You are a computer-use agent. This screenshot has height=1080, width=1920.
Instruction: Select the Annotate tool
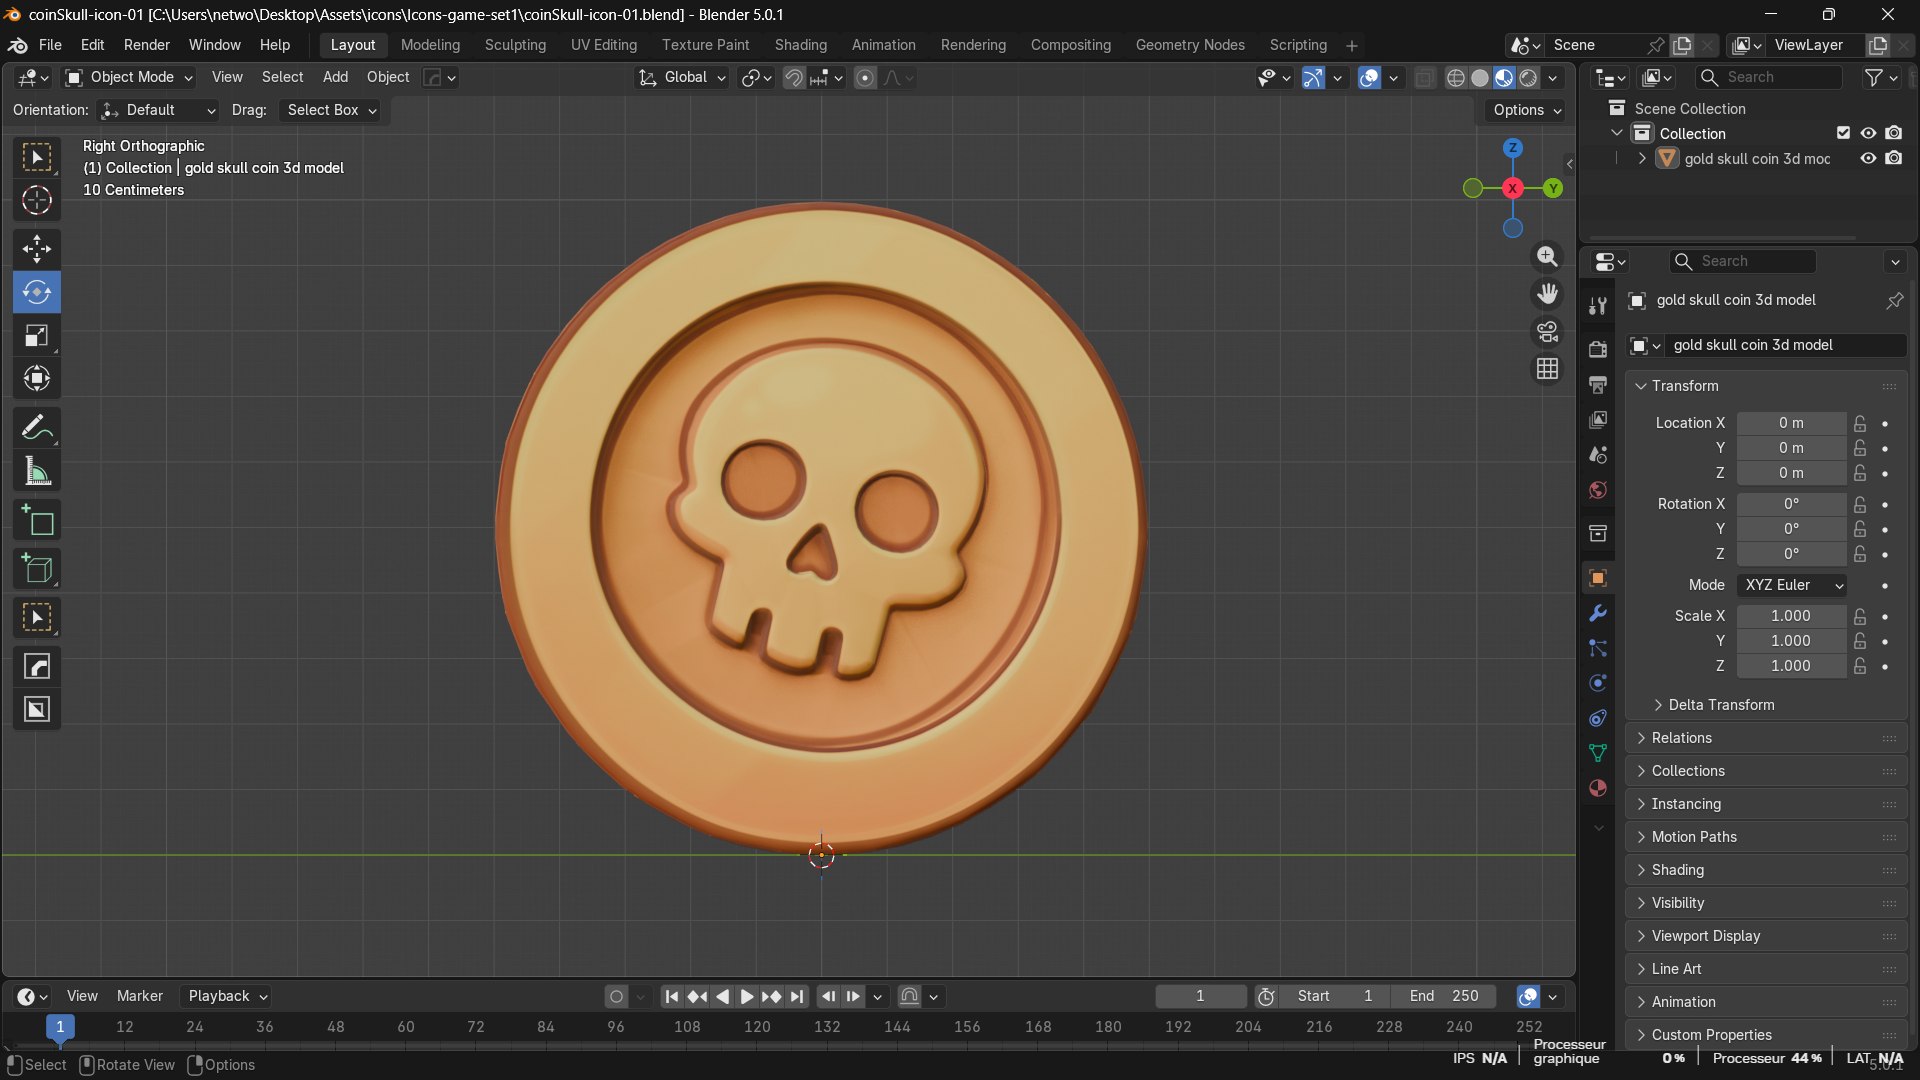click(x=37, y=428)
